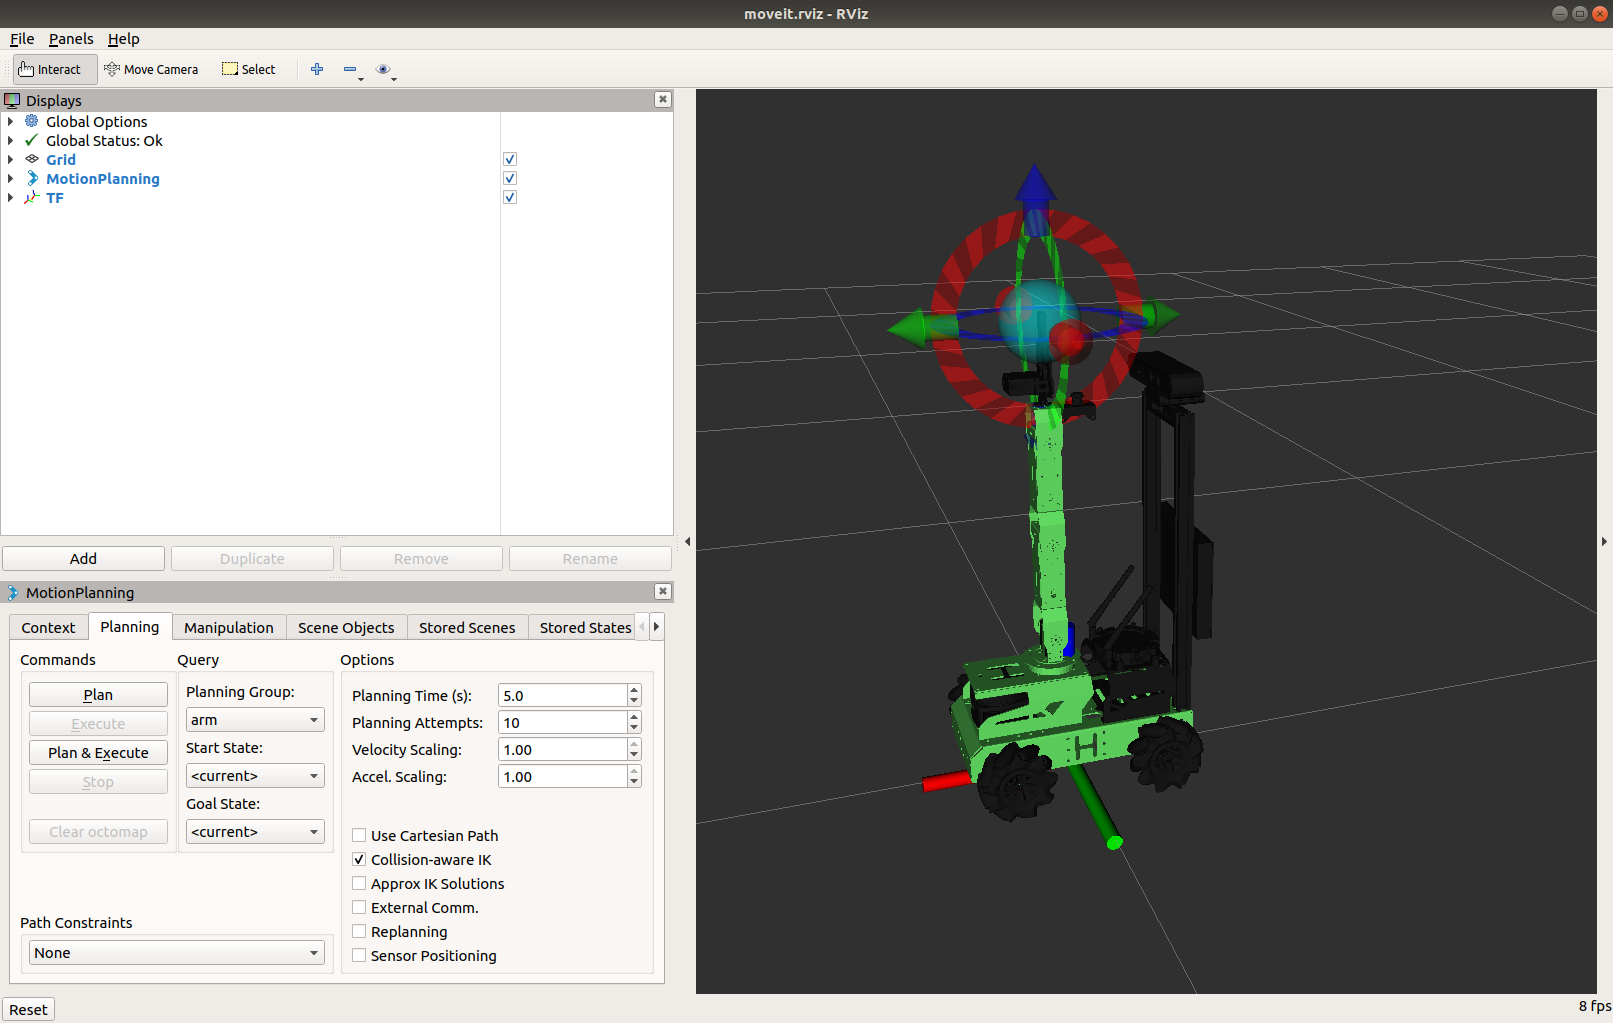Click the zoom in plus toolbar icon
Image resolution: width=1613 pixels, height=1023 pixels.
(x=317, y=69)
